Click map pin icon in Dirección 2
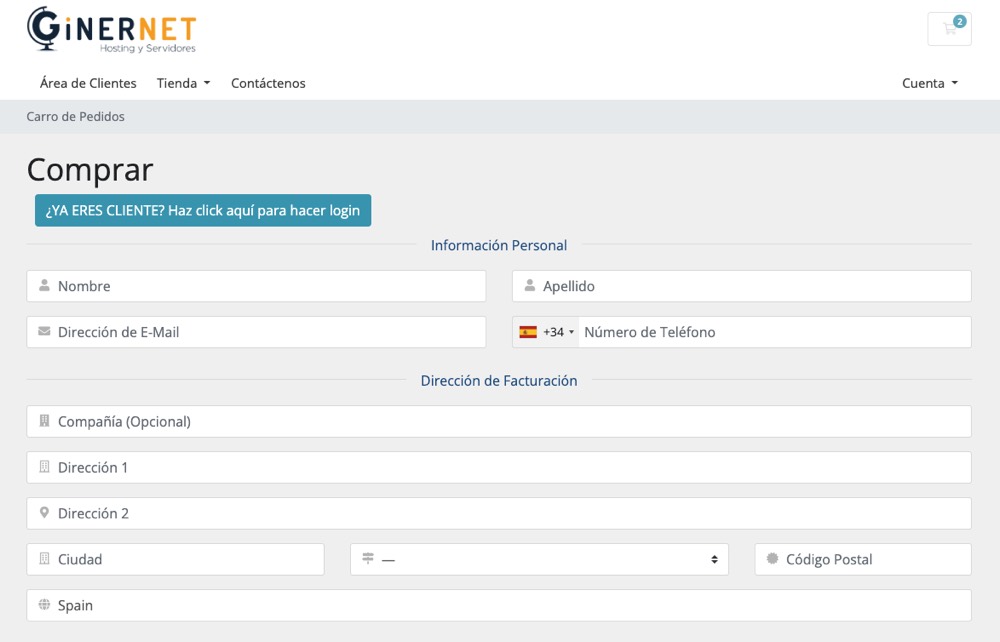 (44, 513)
